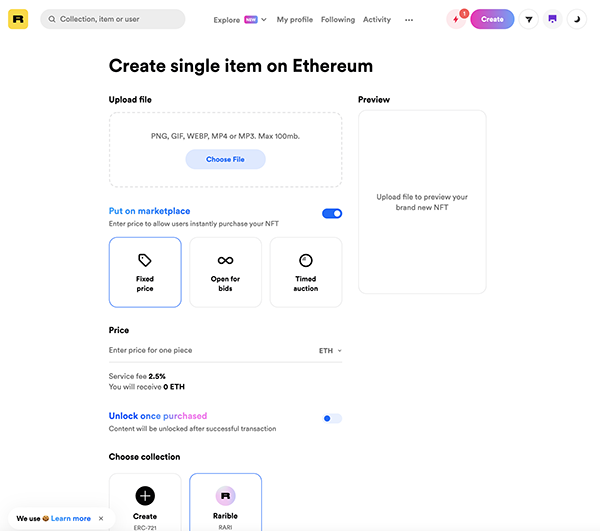Open the lightning notifications icon
The image size is (600, 531).
click(456, 19)
